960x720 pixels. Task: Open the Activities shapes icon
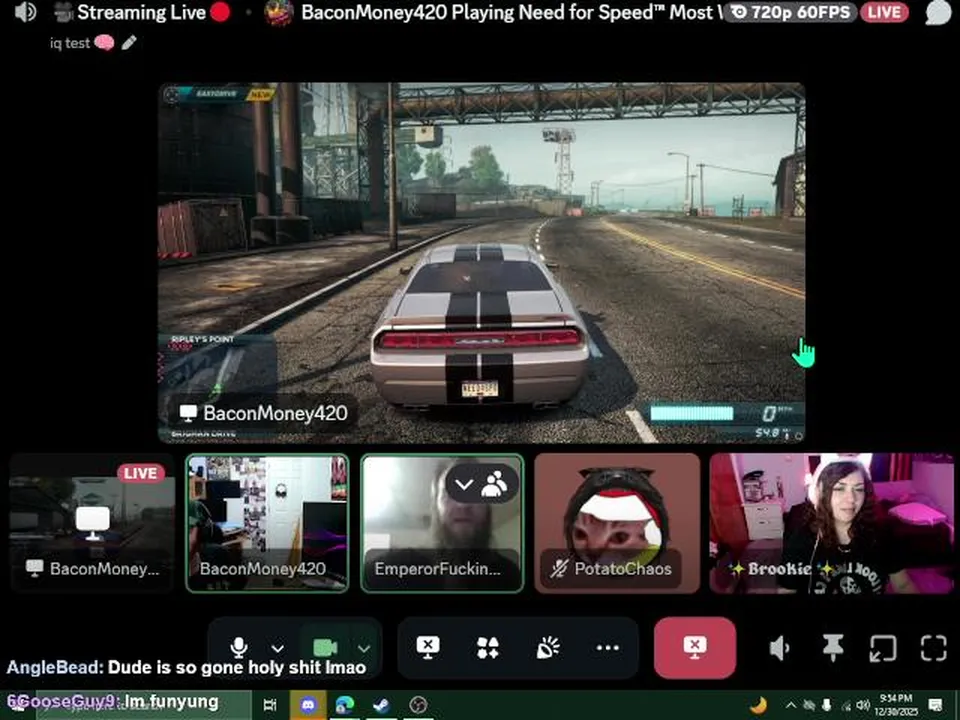(487, 648)
